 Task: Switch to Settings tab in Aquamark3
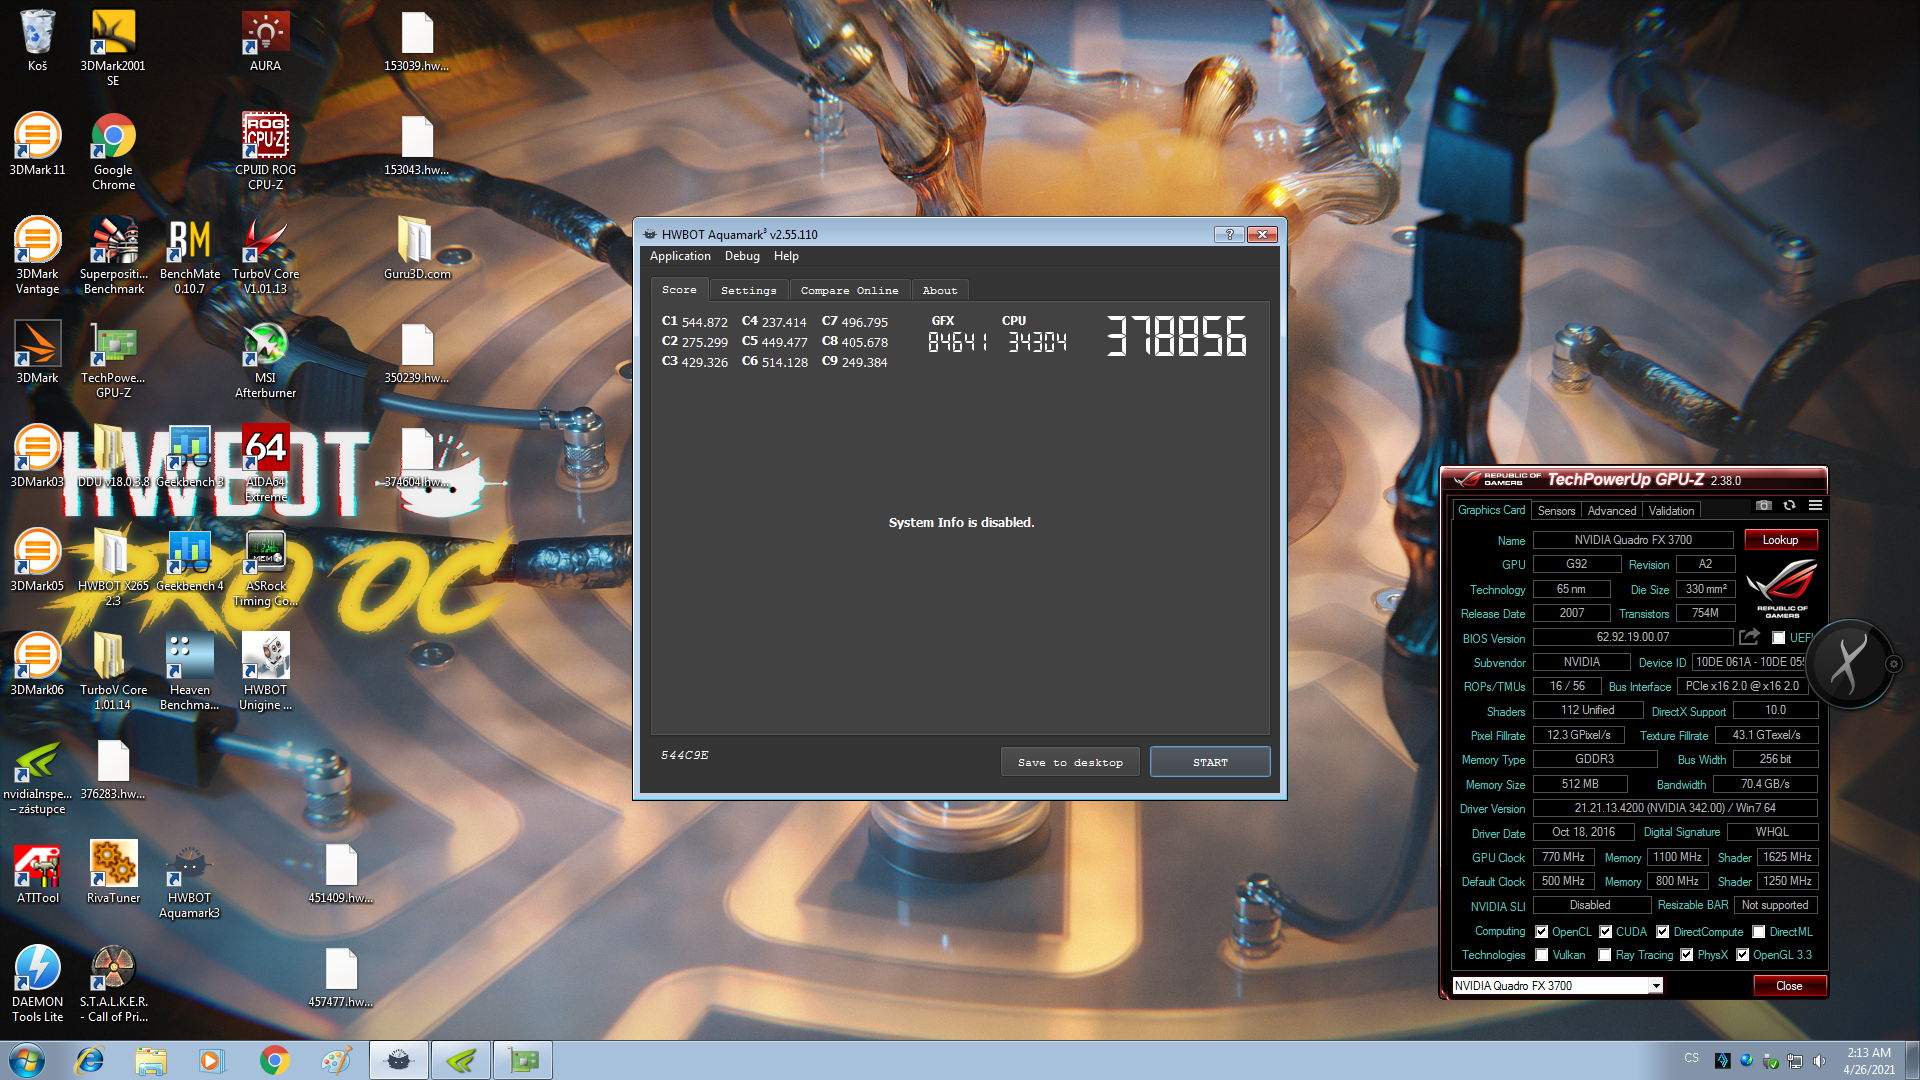pyautogui.click(x=748, y=290)
